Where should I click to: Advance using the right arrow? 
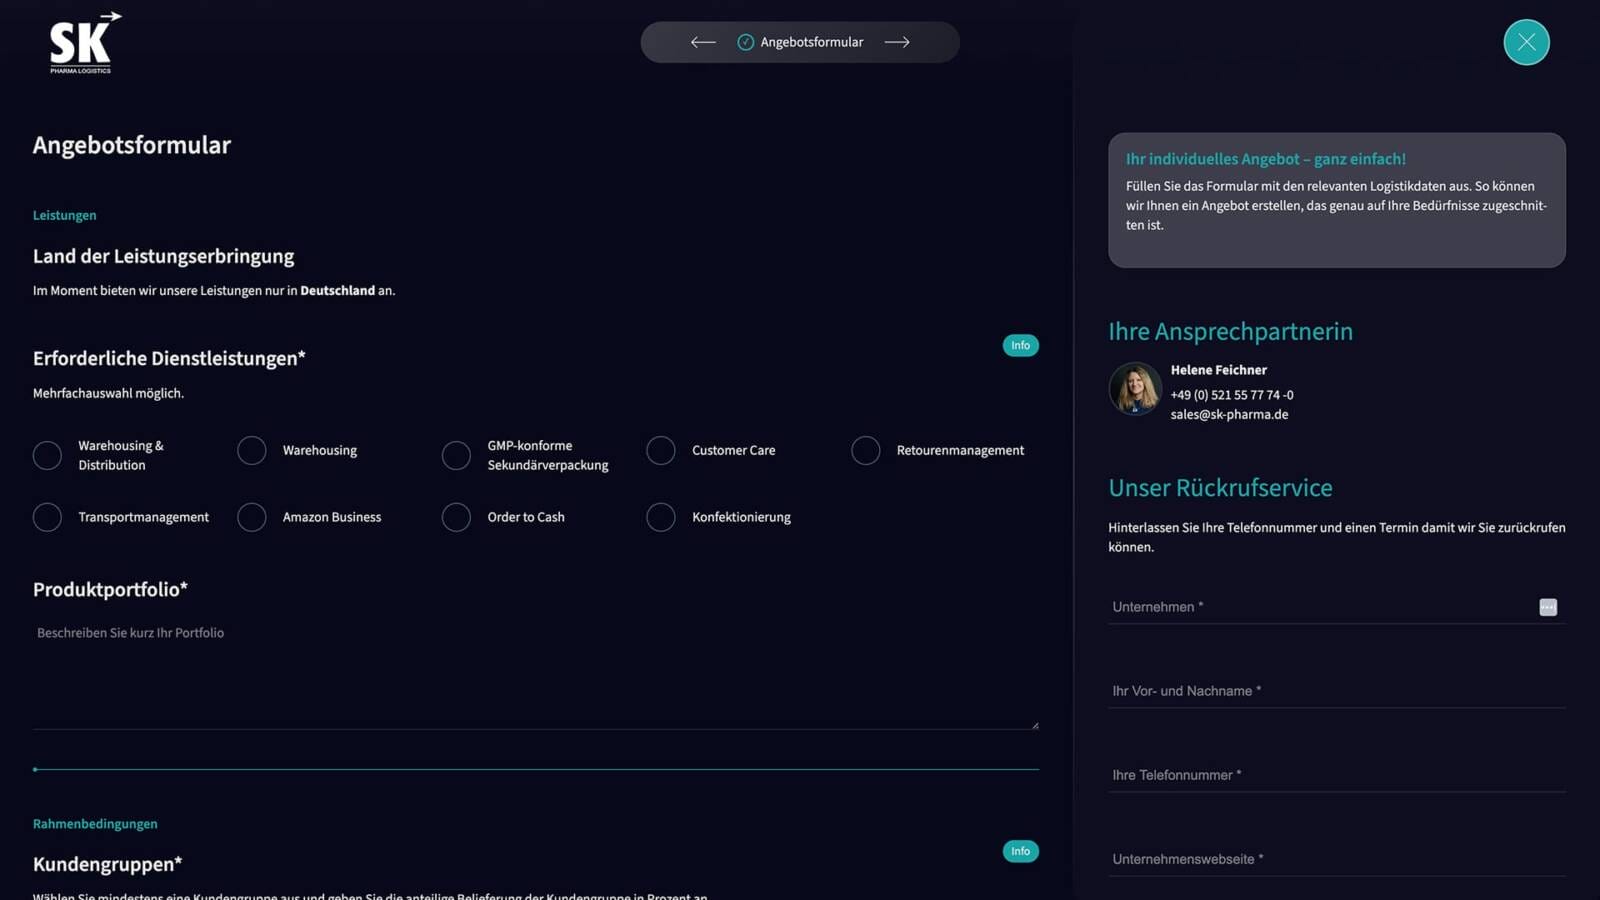(897, 42)
